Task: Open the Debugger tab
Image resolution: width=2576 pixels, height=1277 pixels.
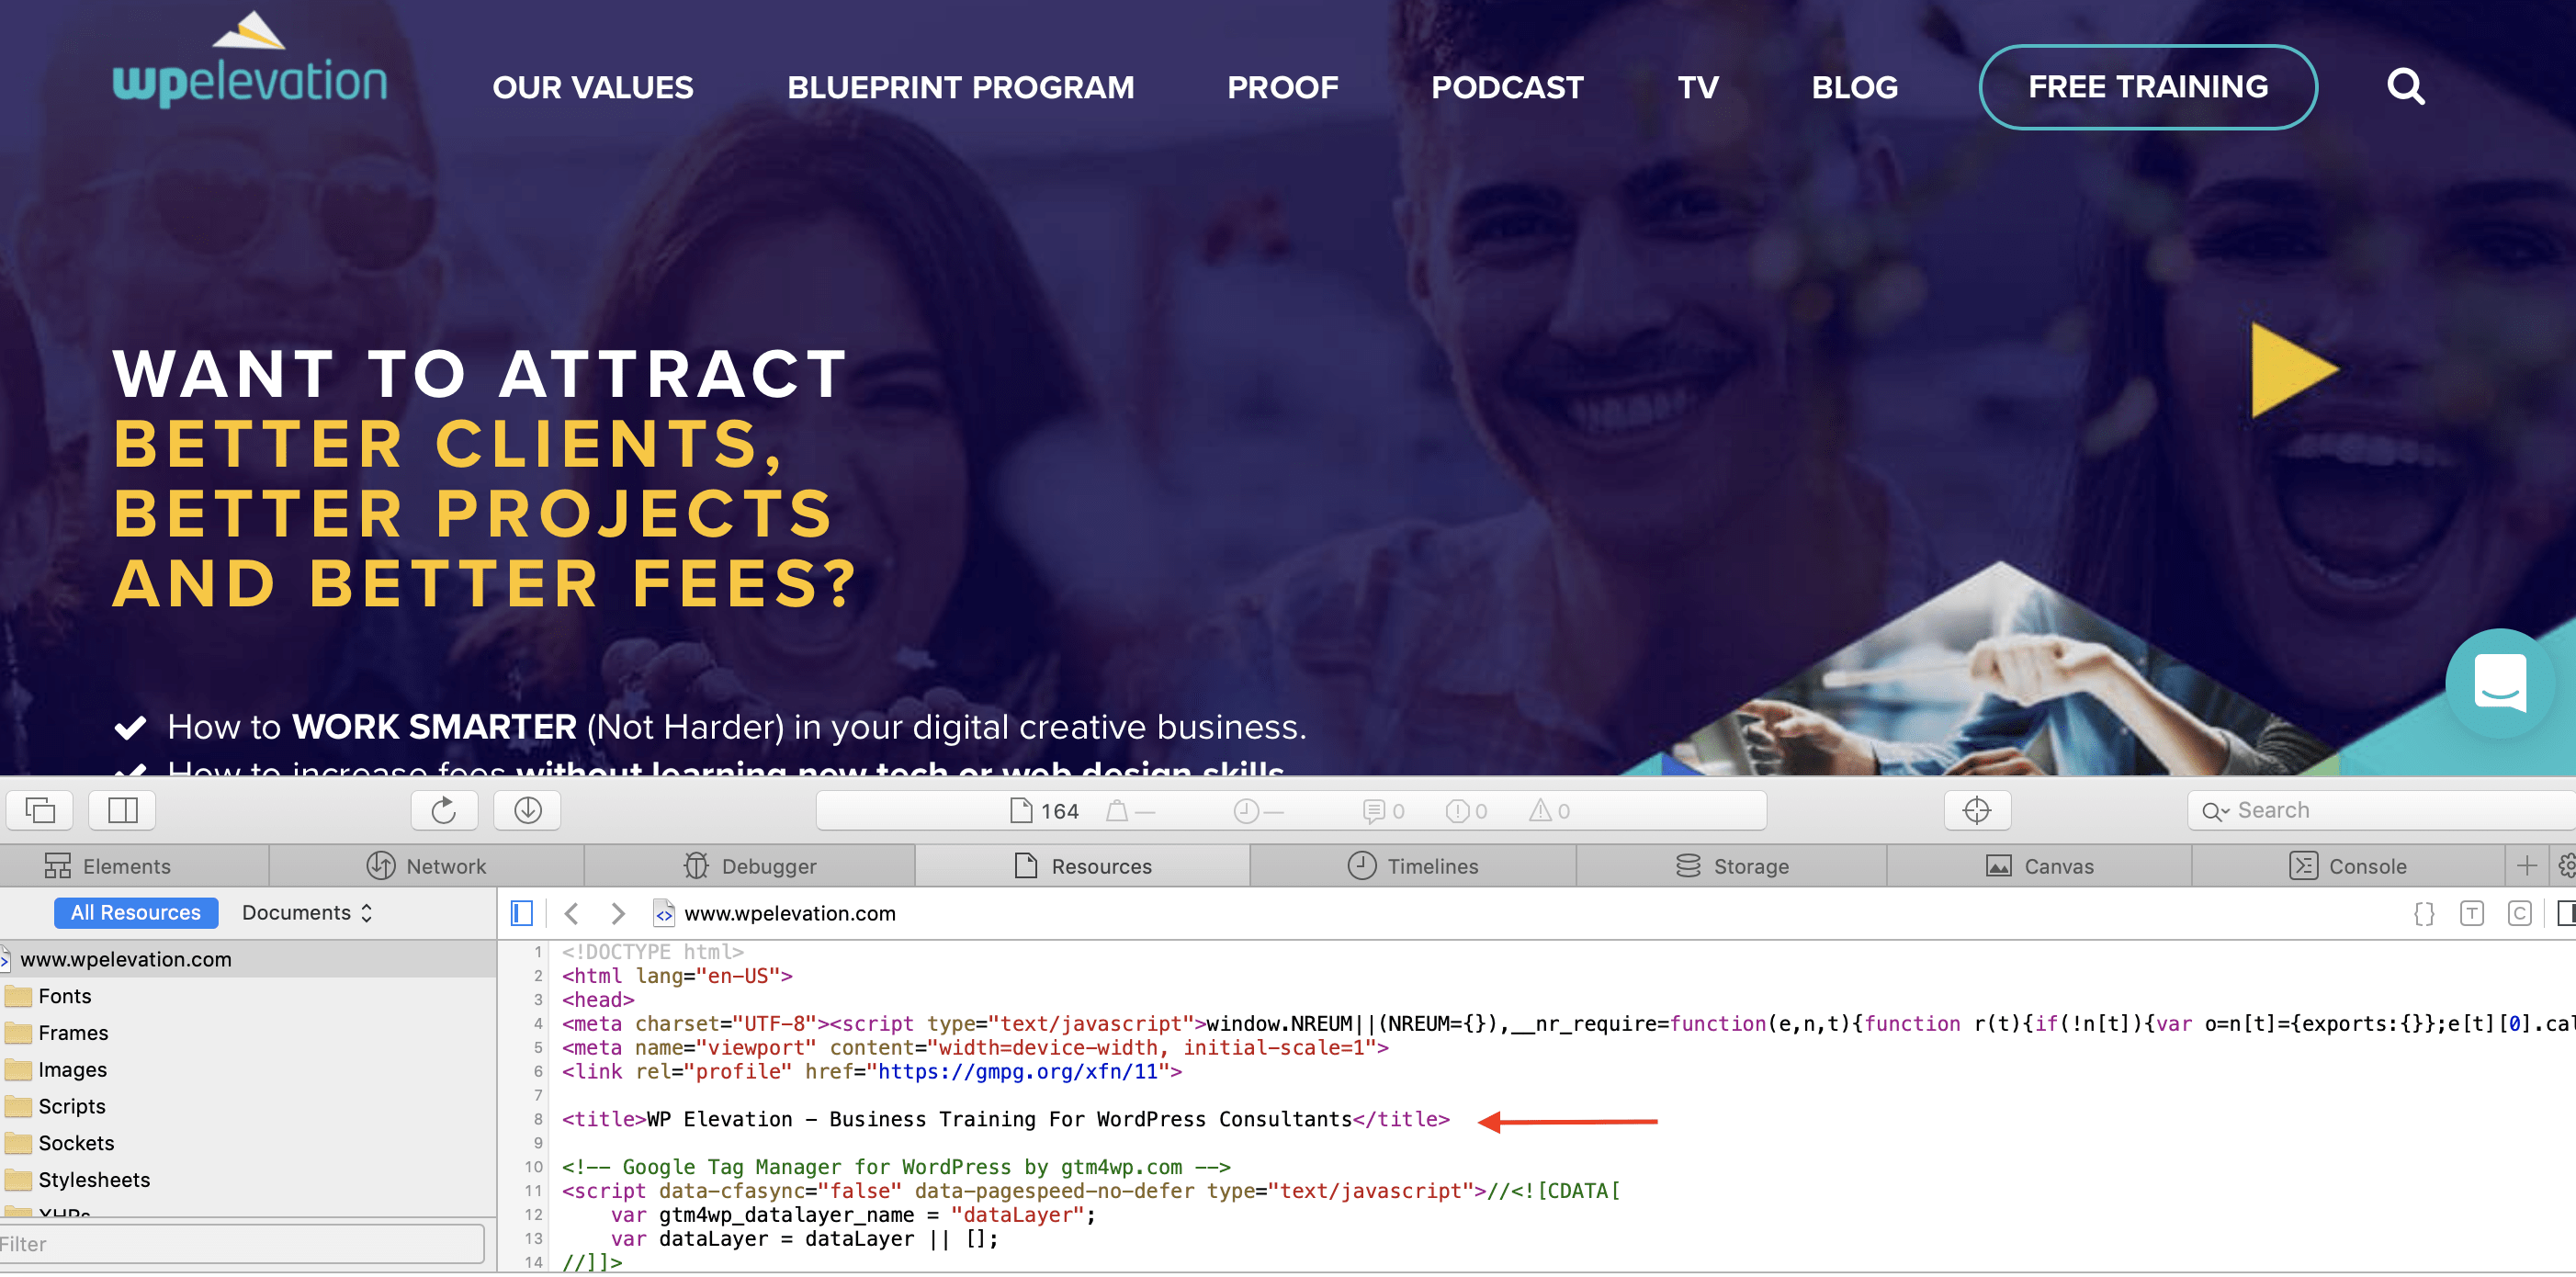Action: (750, 866)
